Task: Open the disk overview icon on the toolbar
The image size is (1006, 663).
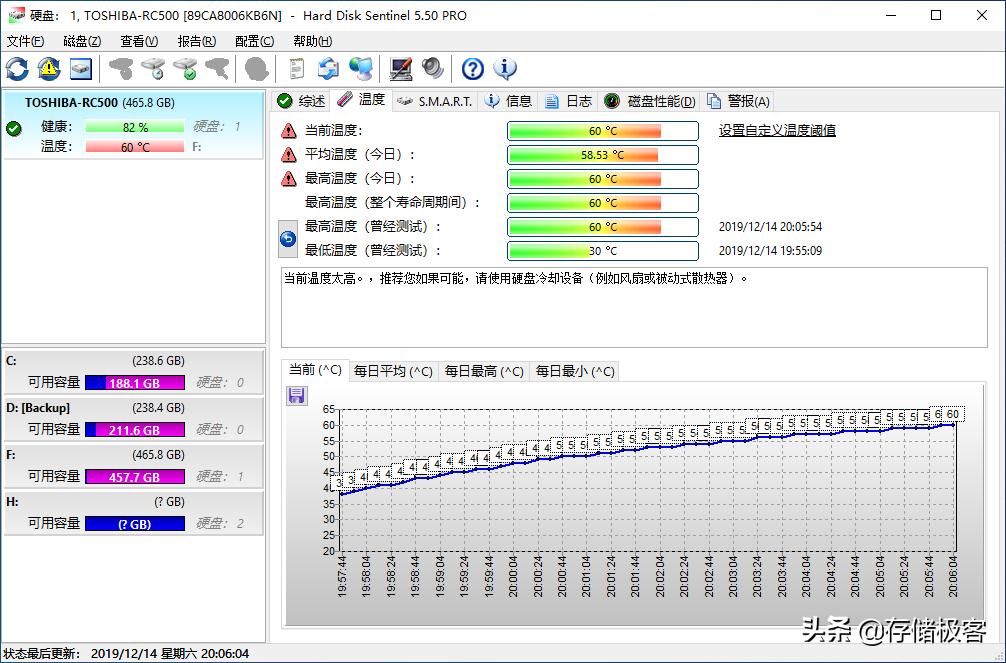Action: (81, 69)
